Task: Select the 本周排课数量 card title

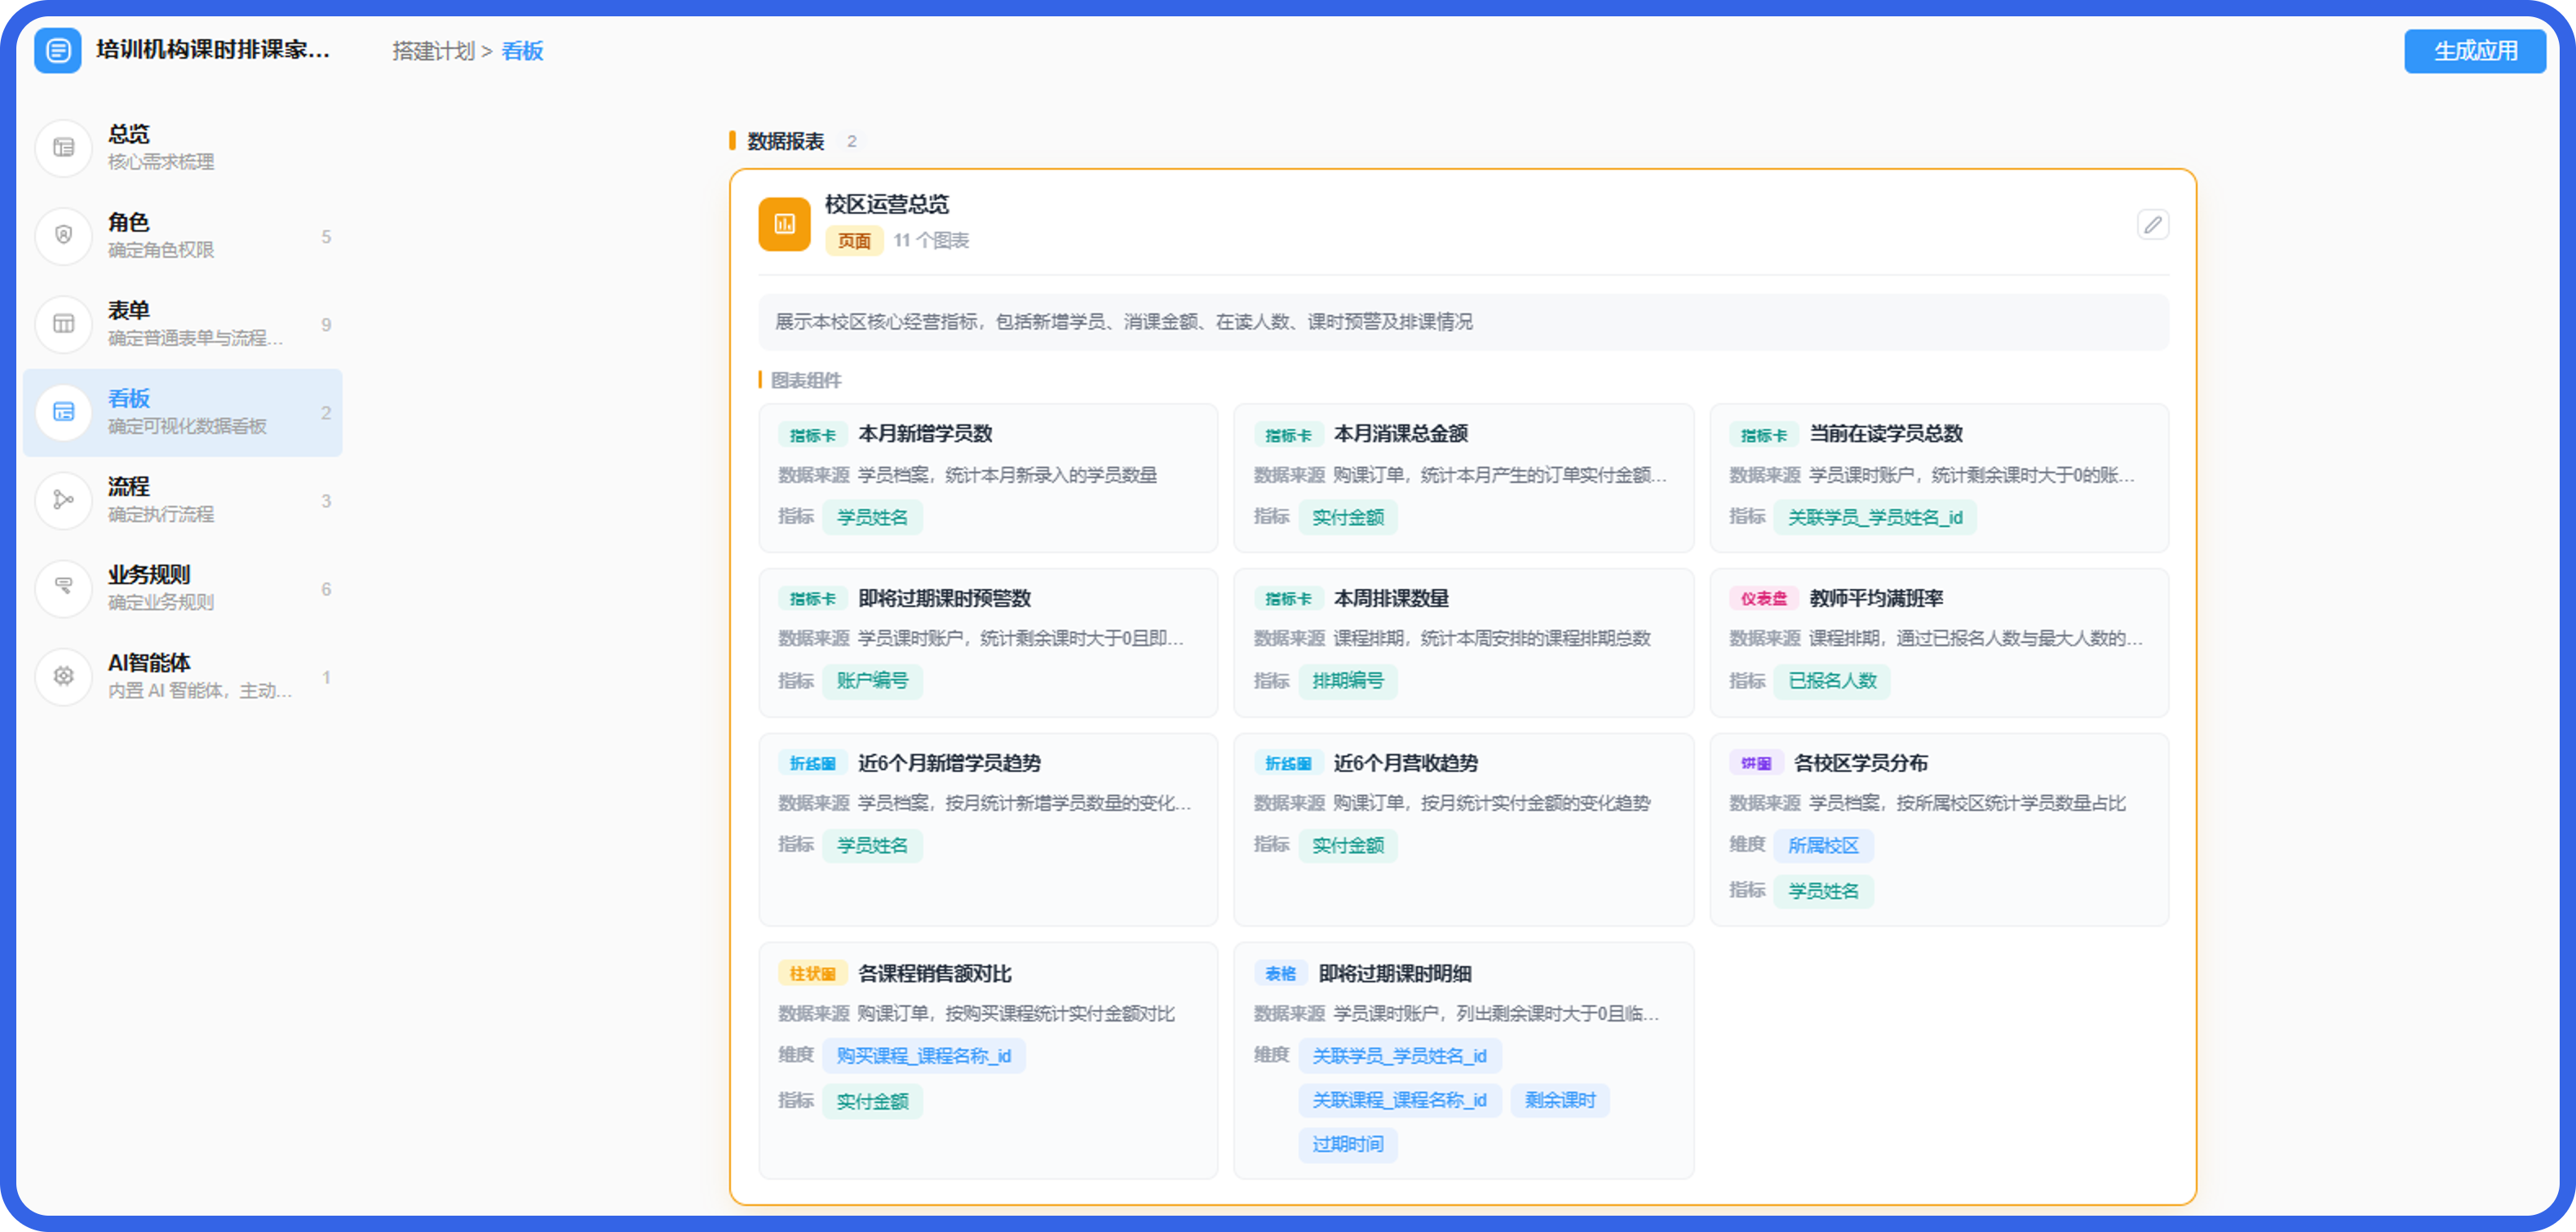Action: [1391, 598]
